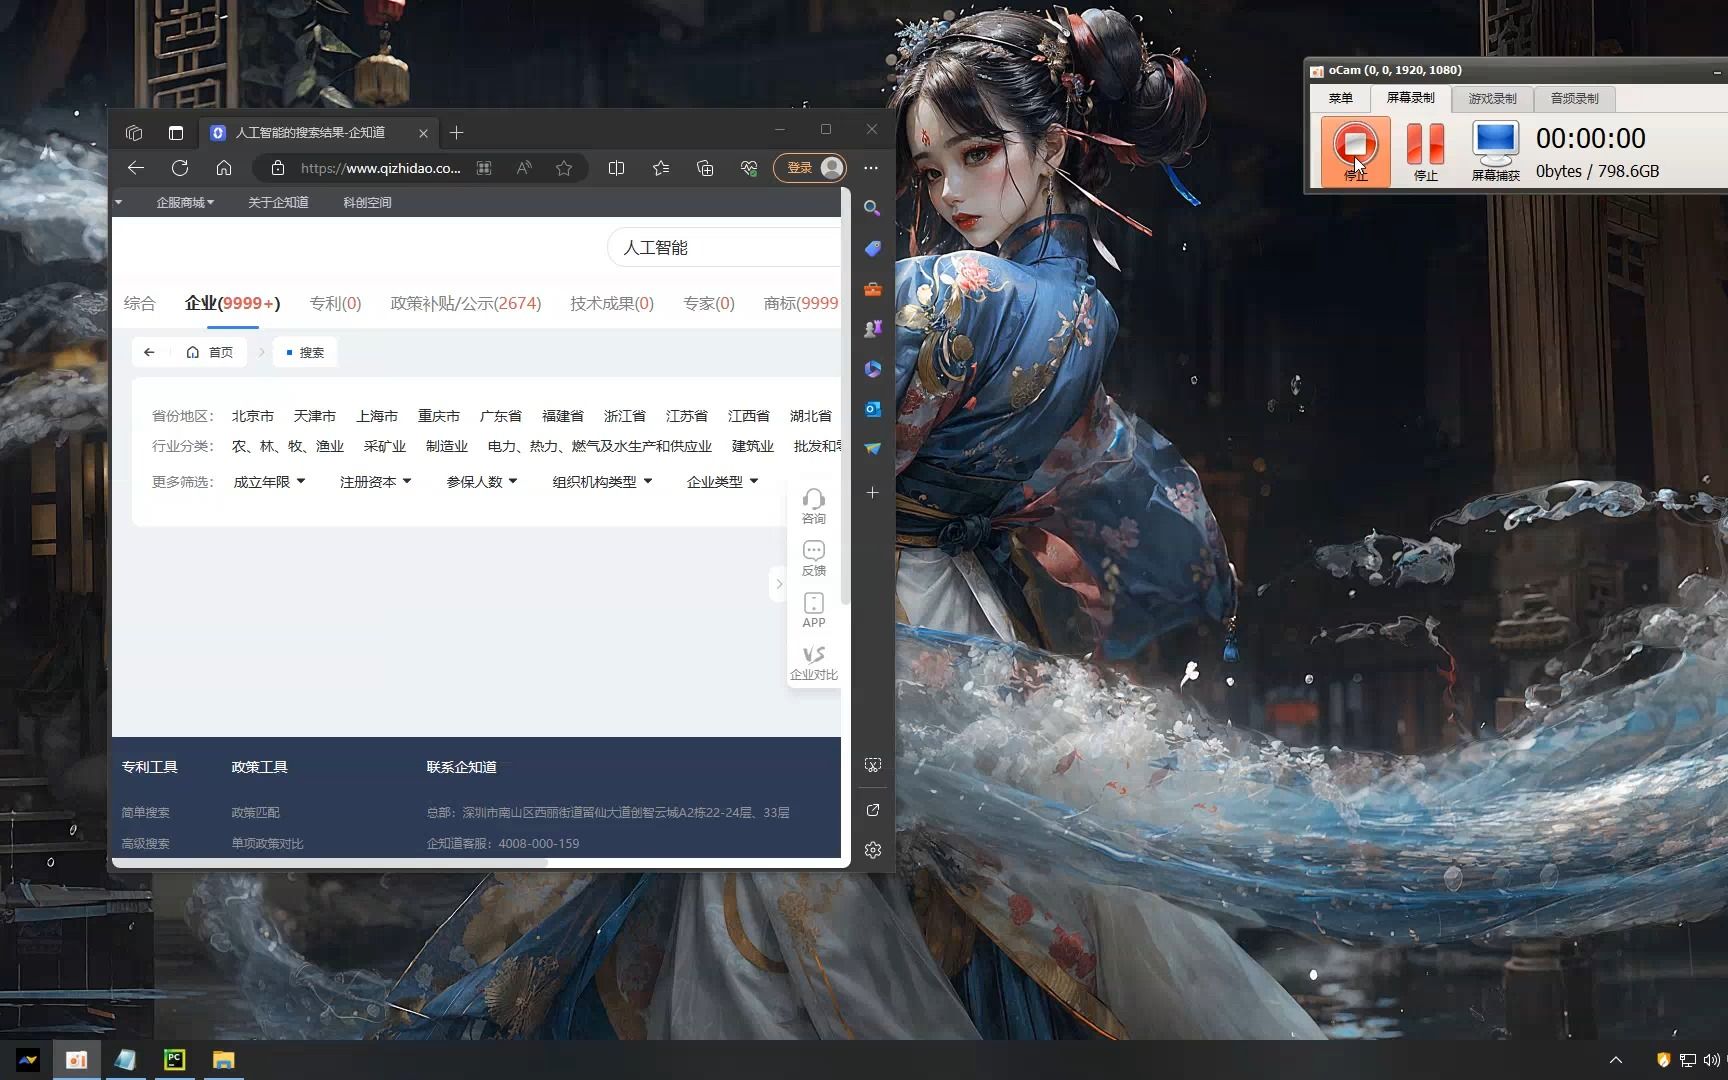Click the APP phone icon
This screenshot has height=1080, width=1728.
click(814, 610)
